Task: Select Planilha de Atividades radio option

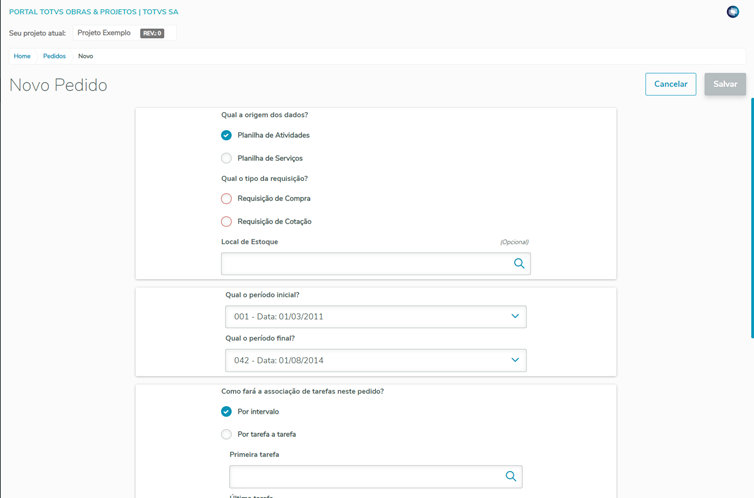Action: click(227, 135)
